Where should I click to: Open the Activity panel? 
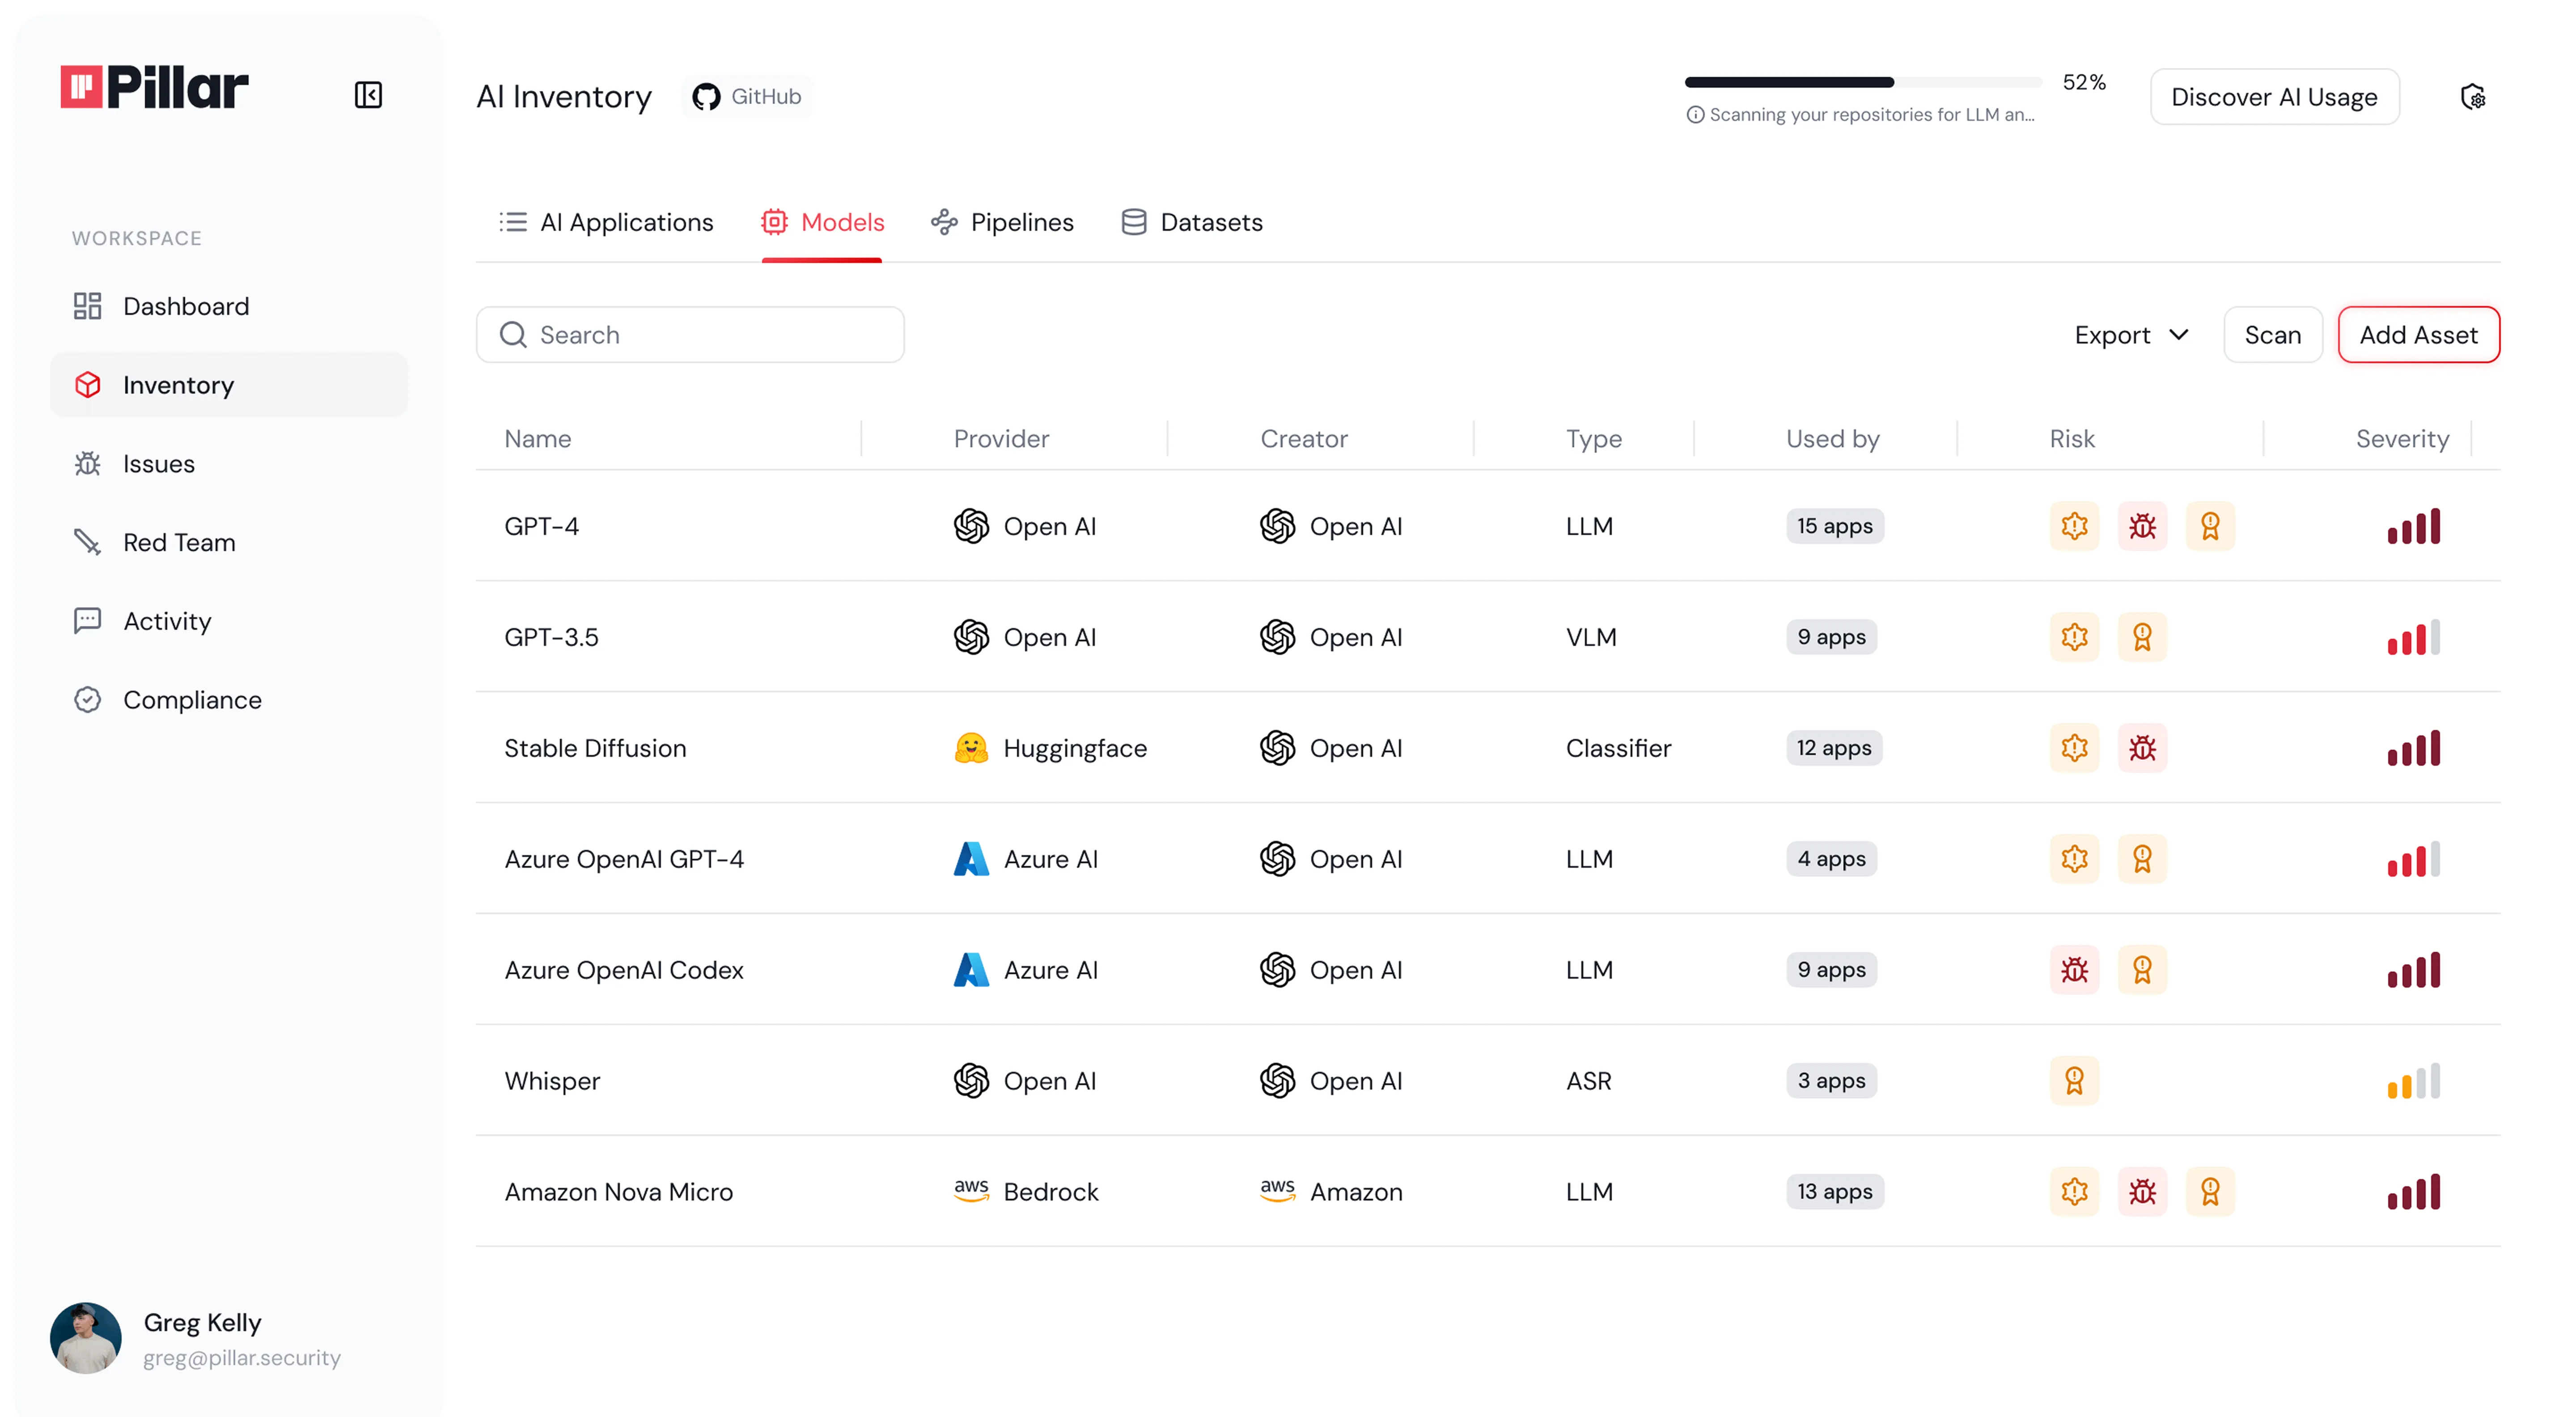(167, 620)
